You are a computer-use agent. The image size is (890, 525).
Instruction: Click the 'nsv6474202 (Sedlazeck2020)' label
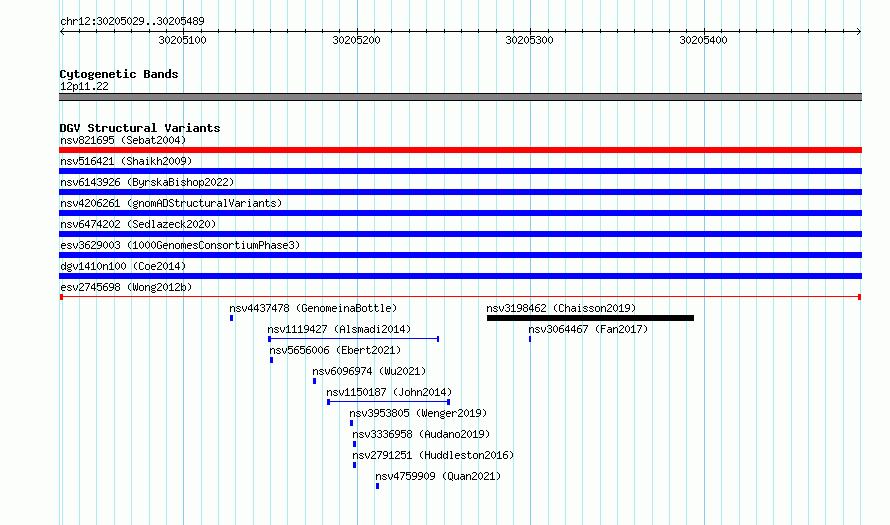click(x=138, y=224)
